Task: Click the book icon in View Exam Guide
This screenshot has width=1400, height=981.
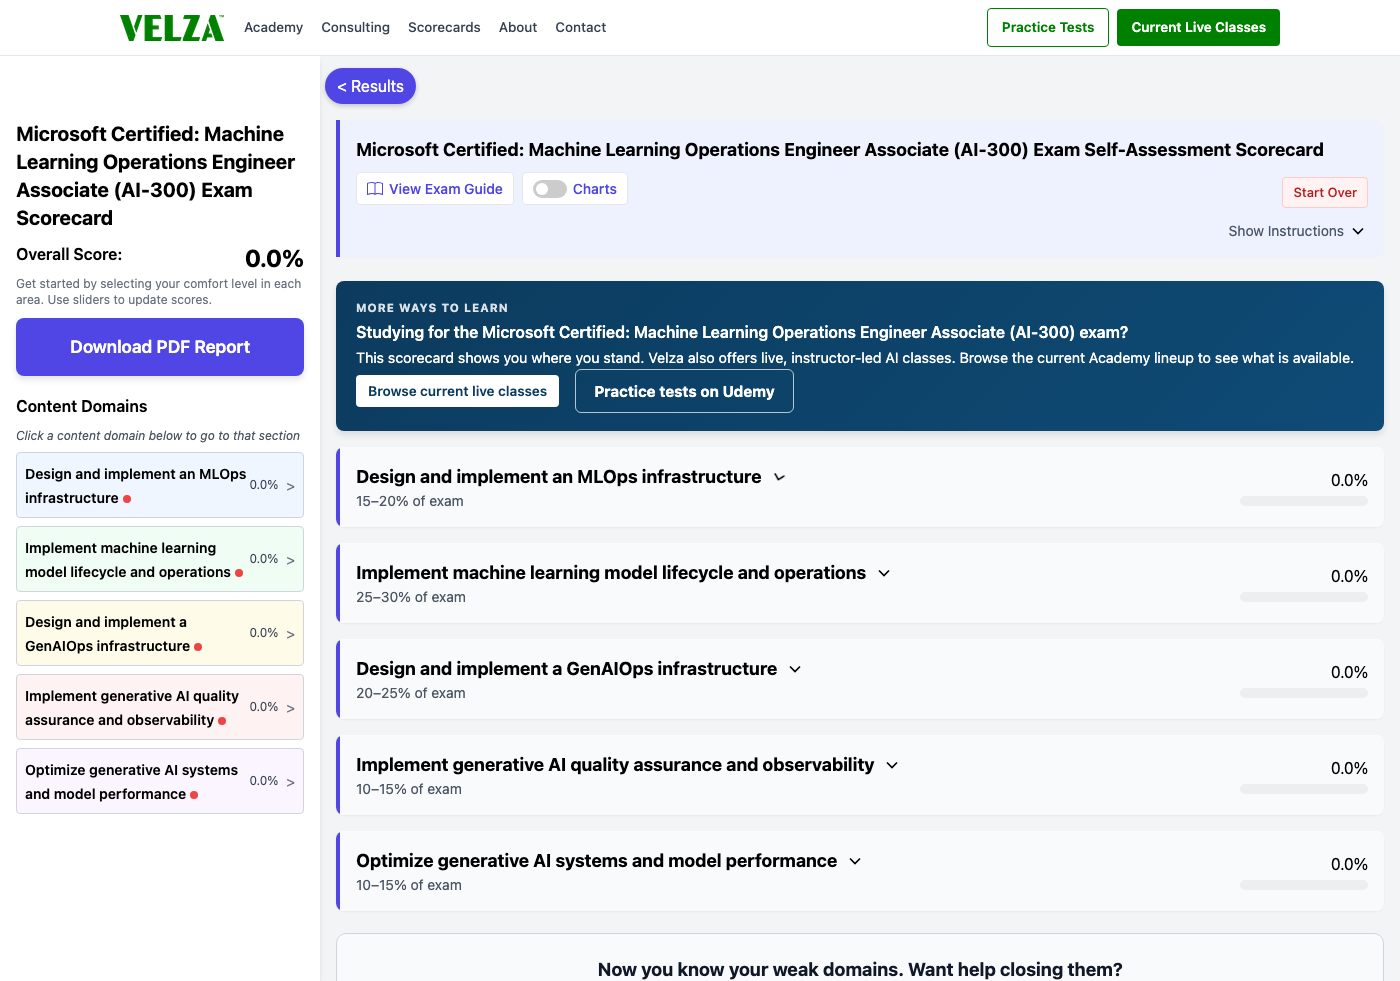Action: click(375, 189)
